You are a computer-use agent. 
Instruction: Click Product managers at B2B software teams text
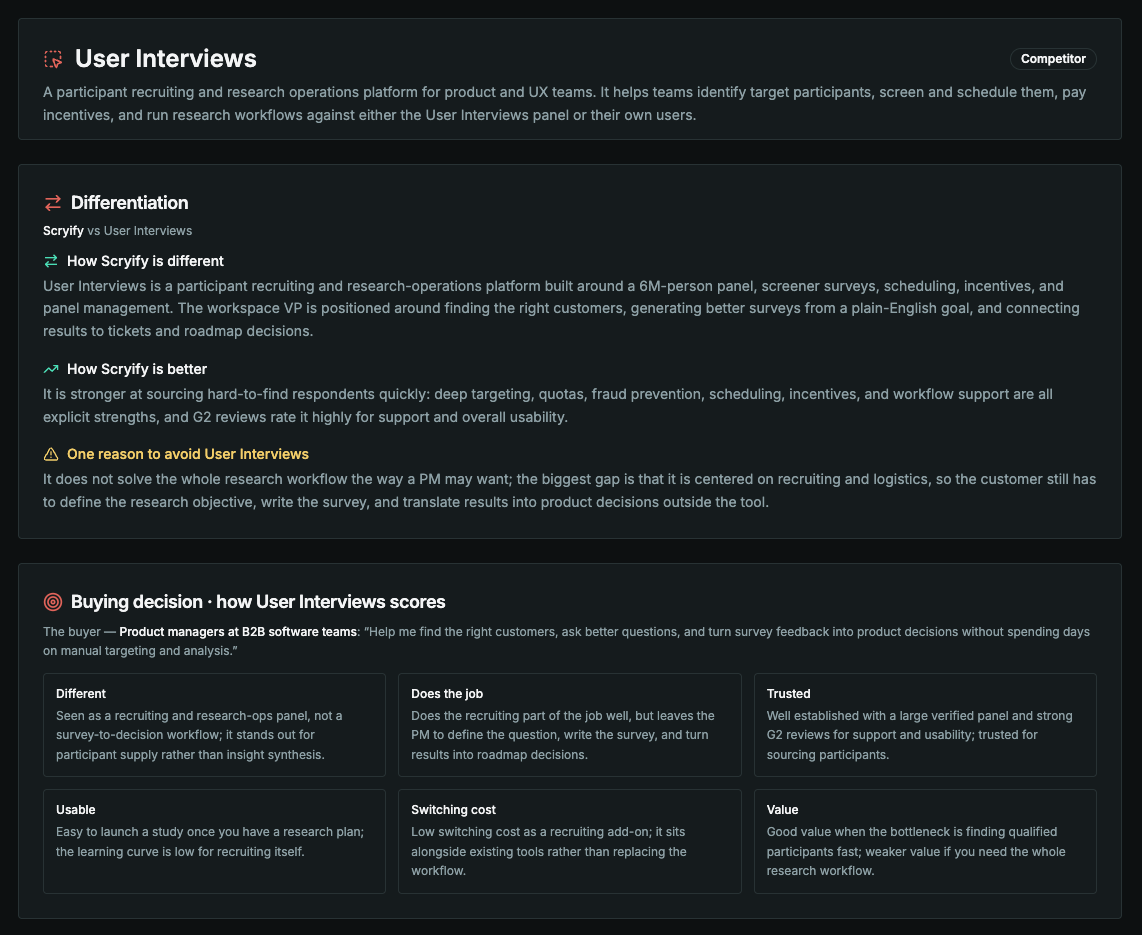[238, 632]
